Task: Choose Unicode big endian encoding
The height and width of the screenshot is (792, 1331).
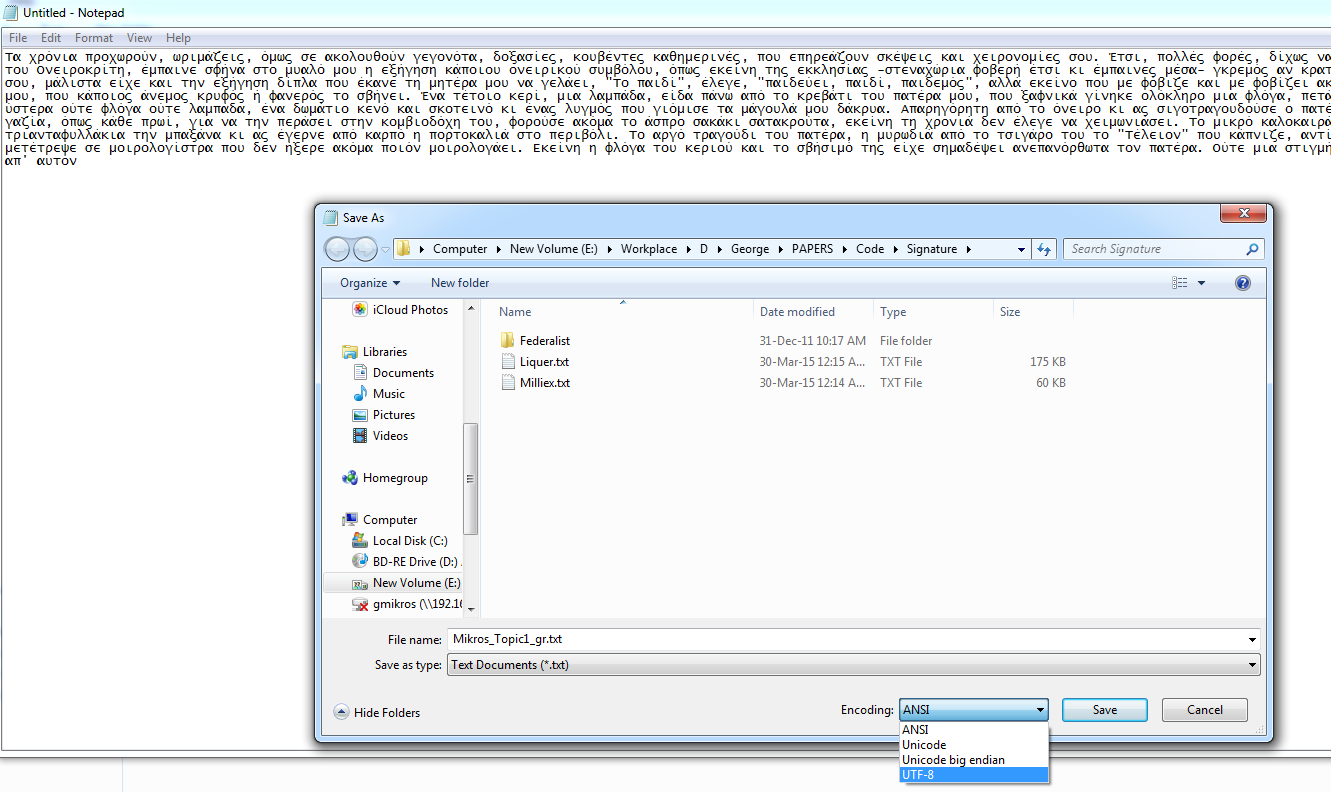Action: click(x=974, y=760)
